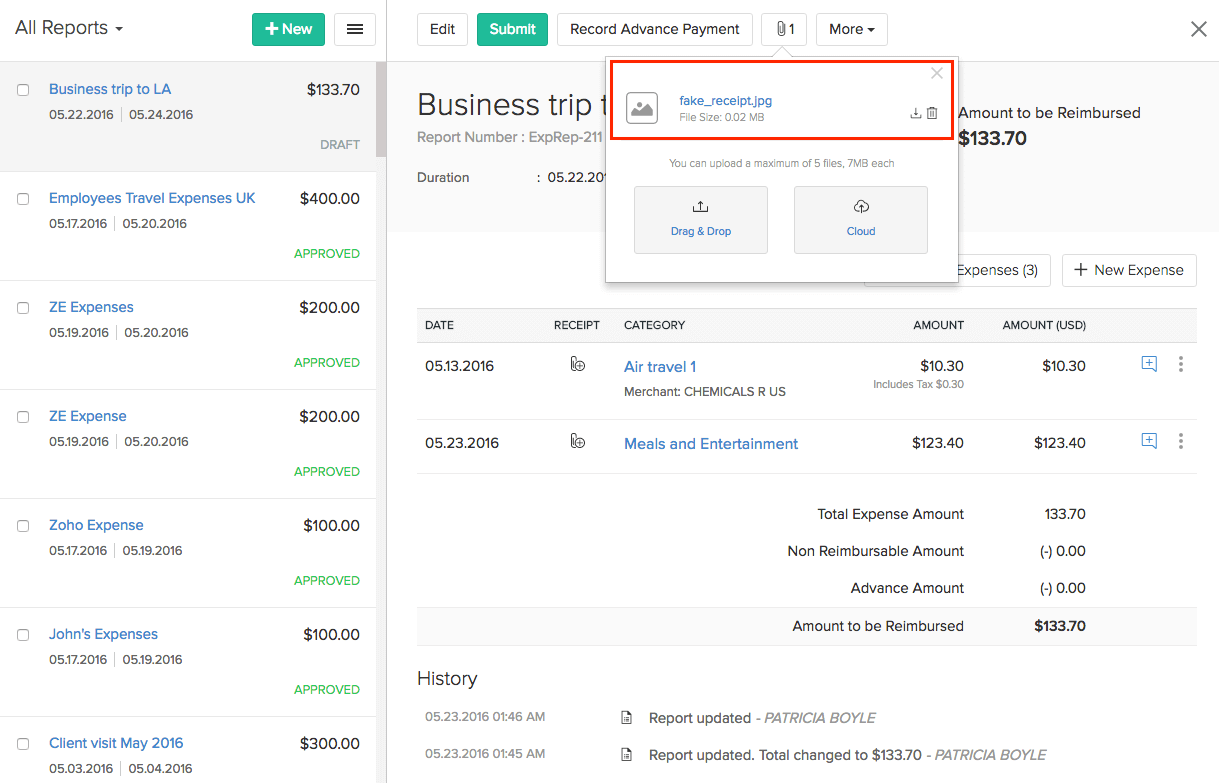Check the Business trip to LA checkbox
The image size is (1219, 783).
point(23,90)
